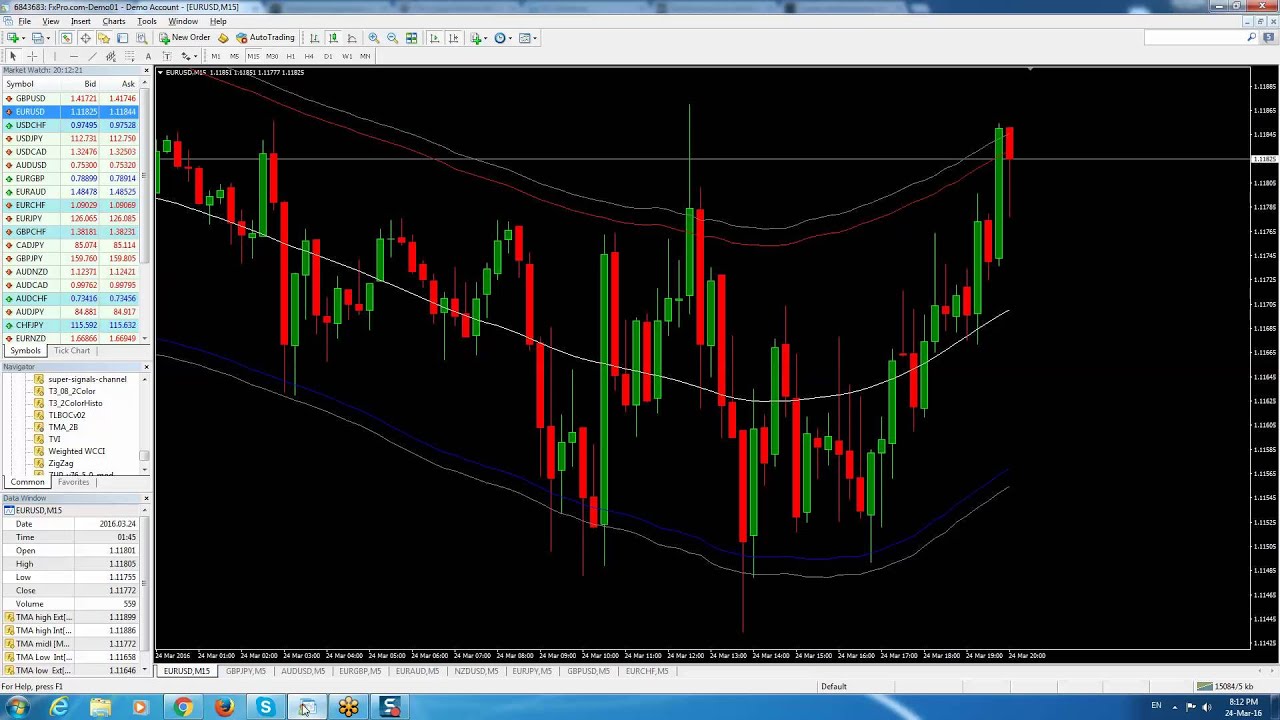The image size is (1280, 720).
Task: Switch chart to Line Chart mode
Action: [x=352, y=38]
